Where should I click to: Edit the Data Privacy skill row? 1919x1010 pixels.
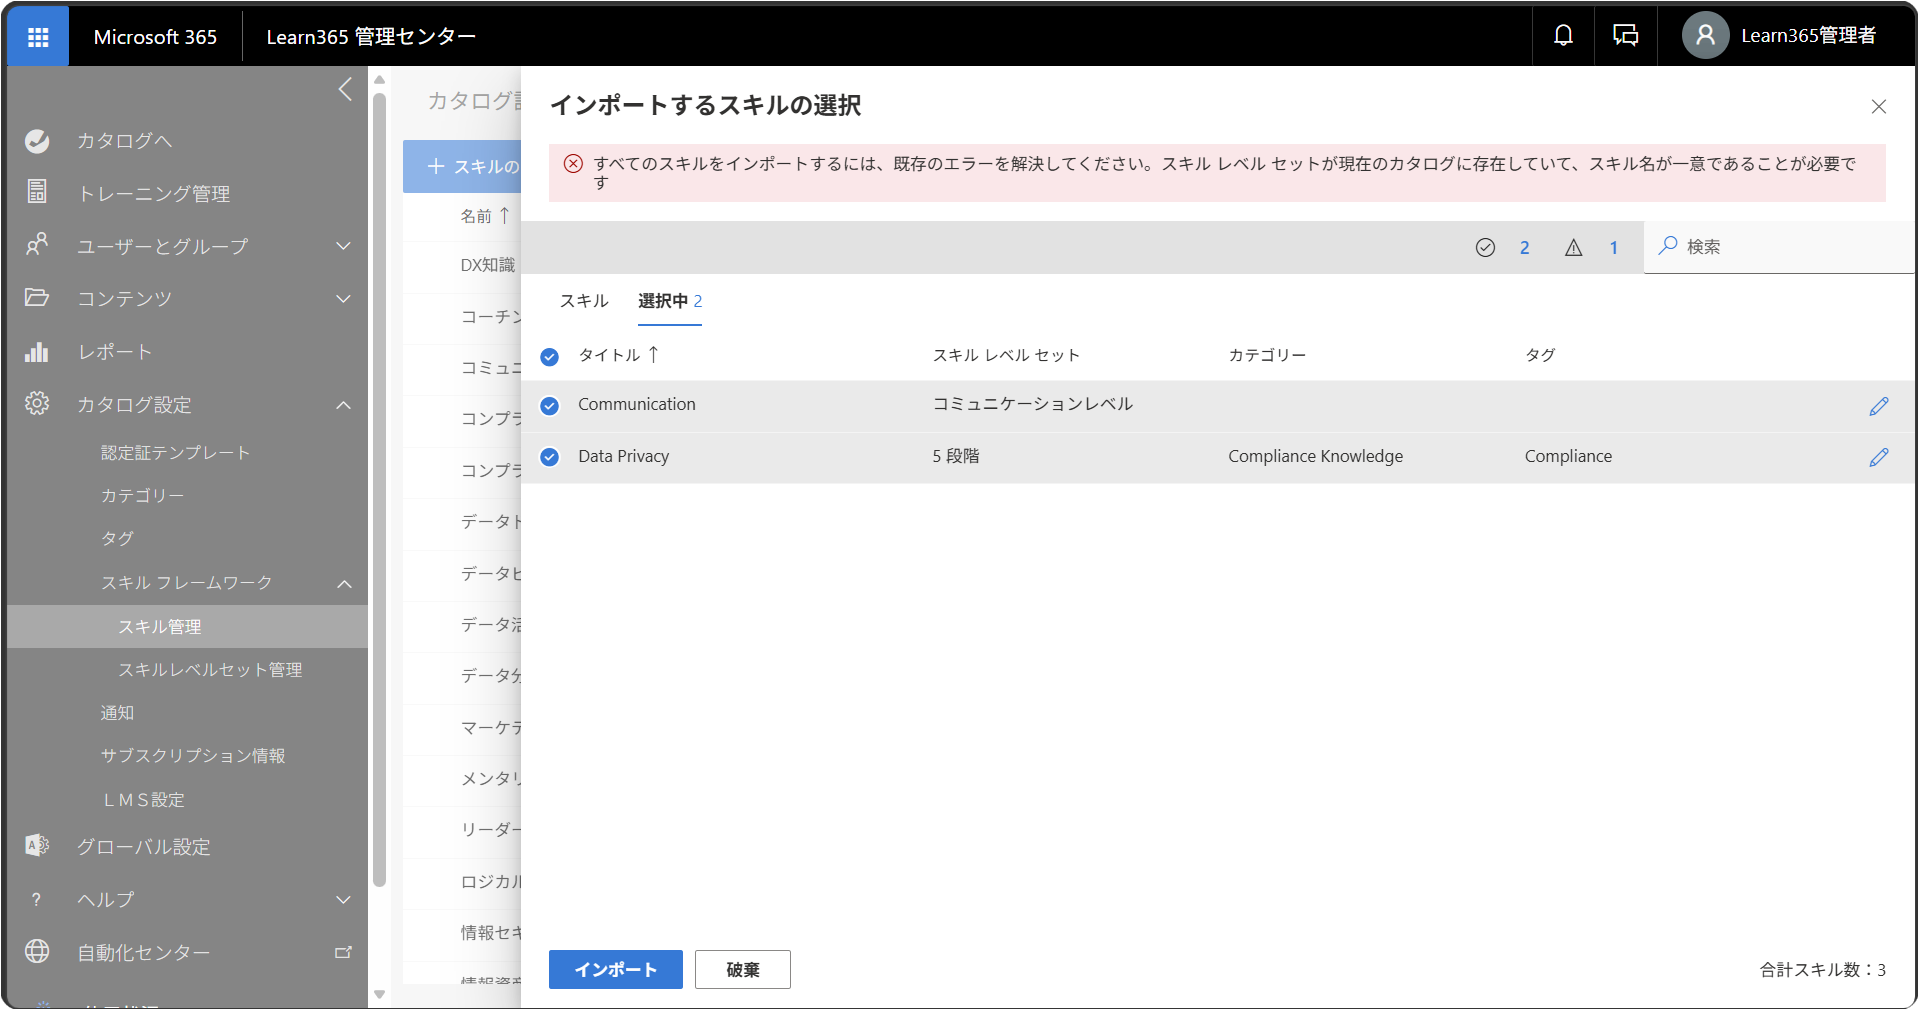pos(1879,457)
